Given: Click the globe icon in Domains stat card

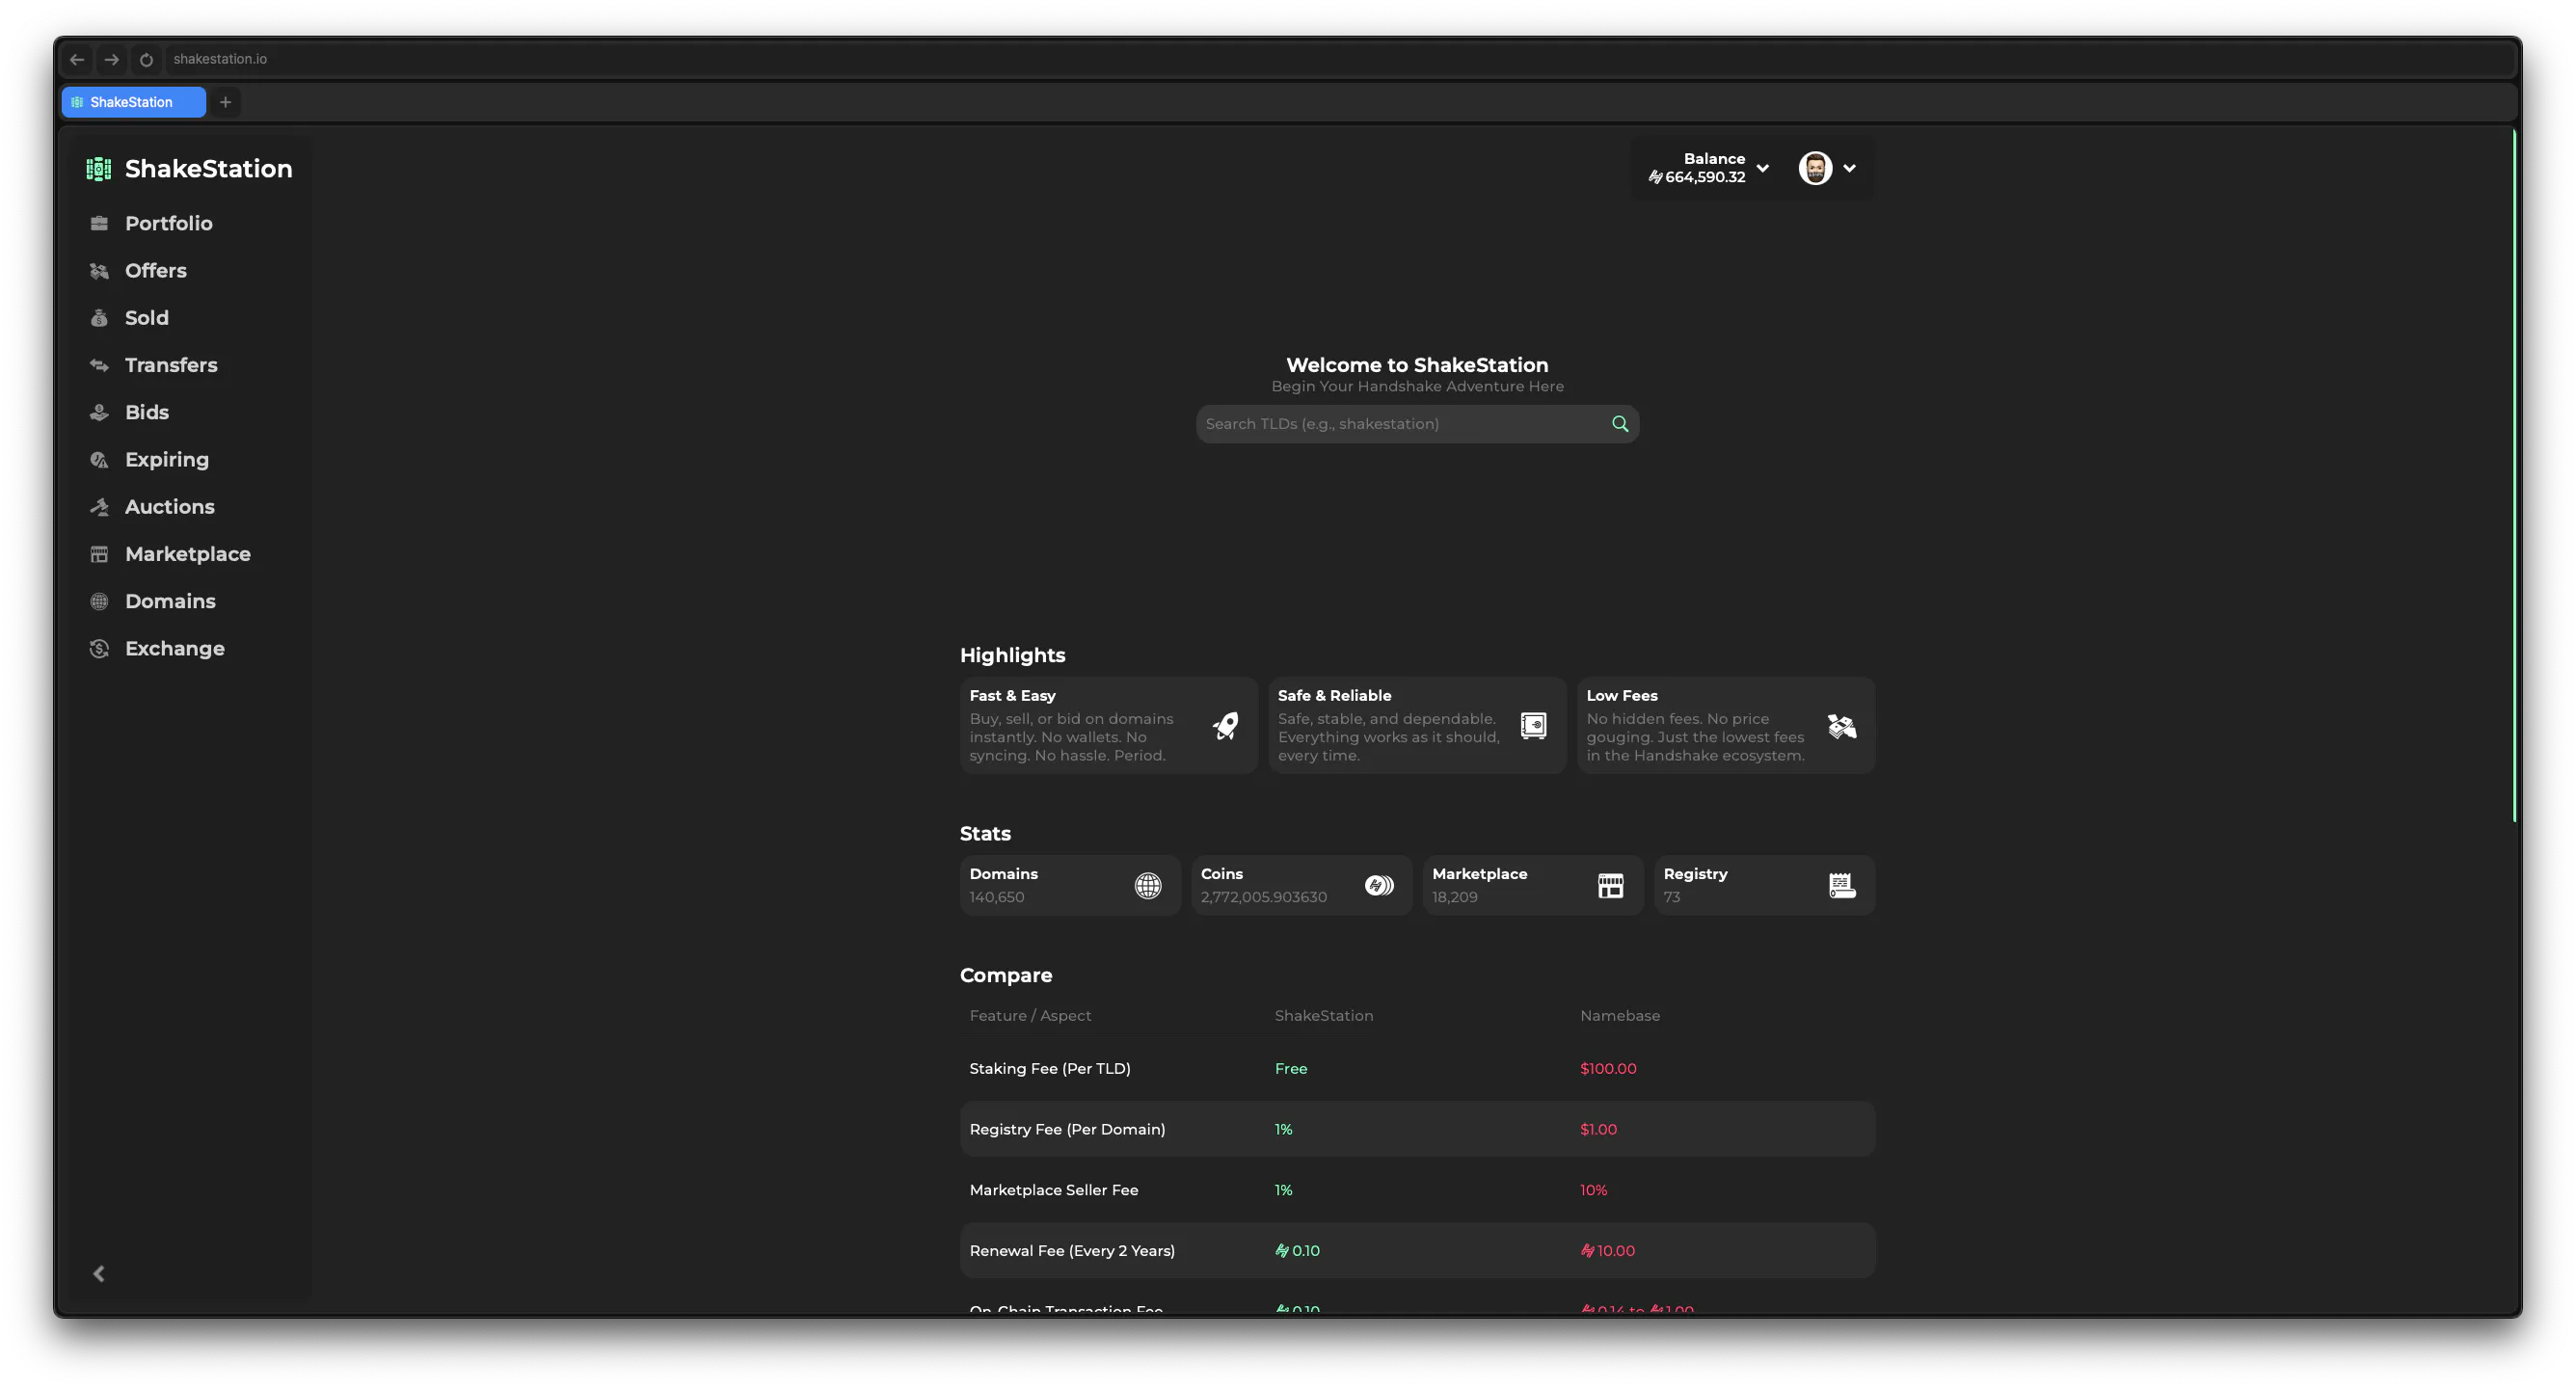Looking at the screenshot, I should click(1148, 885).
